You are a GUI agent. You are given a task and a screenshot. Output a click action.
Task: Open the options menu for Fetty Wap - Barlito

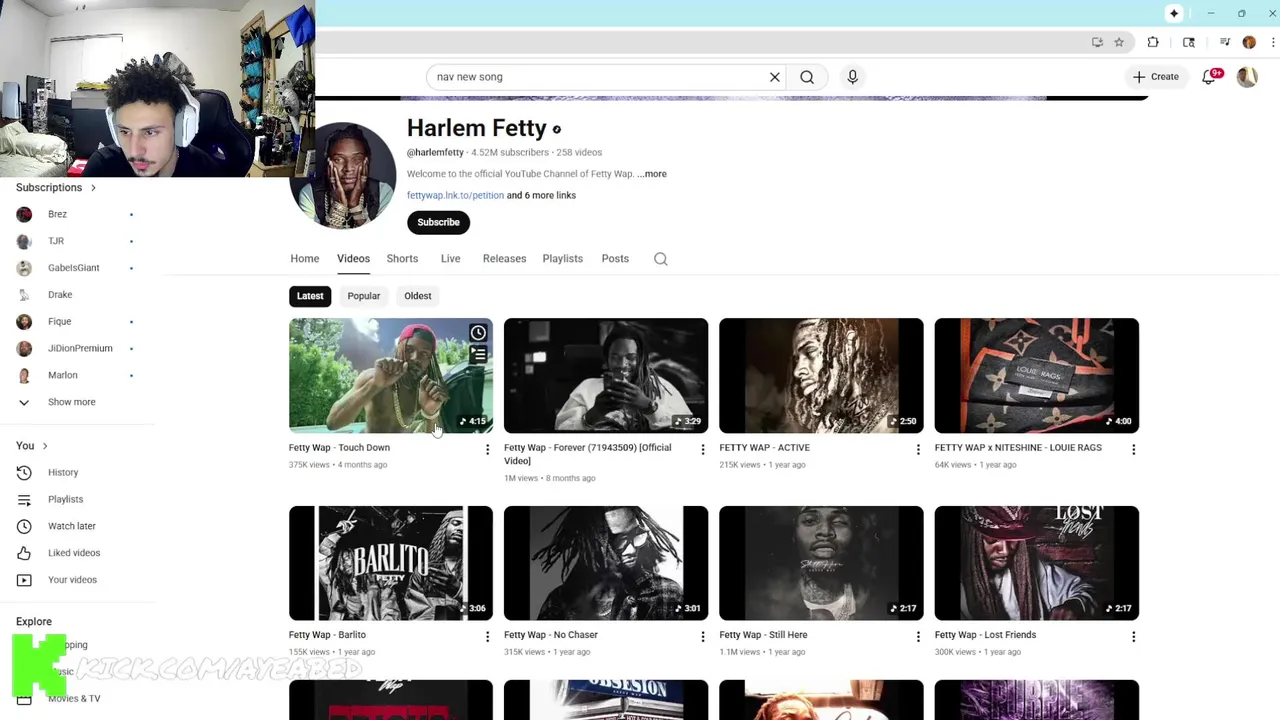[487, 637]
